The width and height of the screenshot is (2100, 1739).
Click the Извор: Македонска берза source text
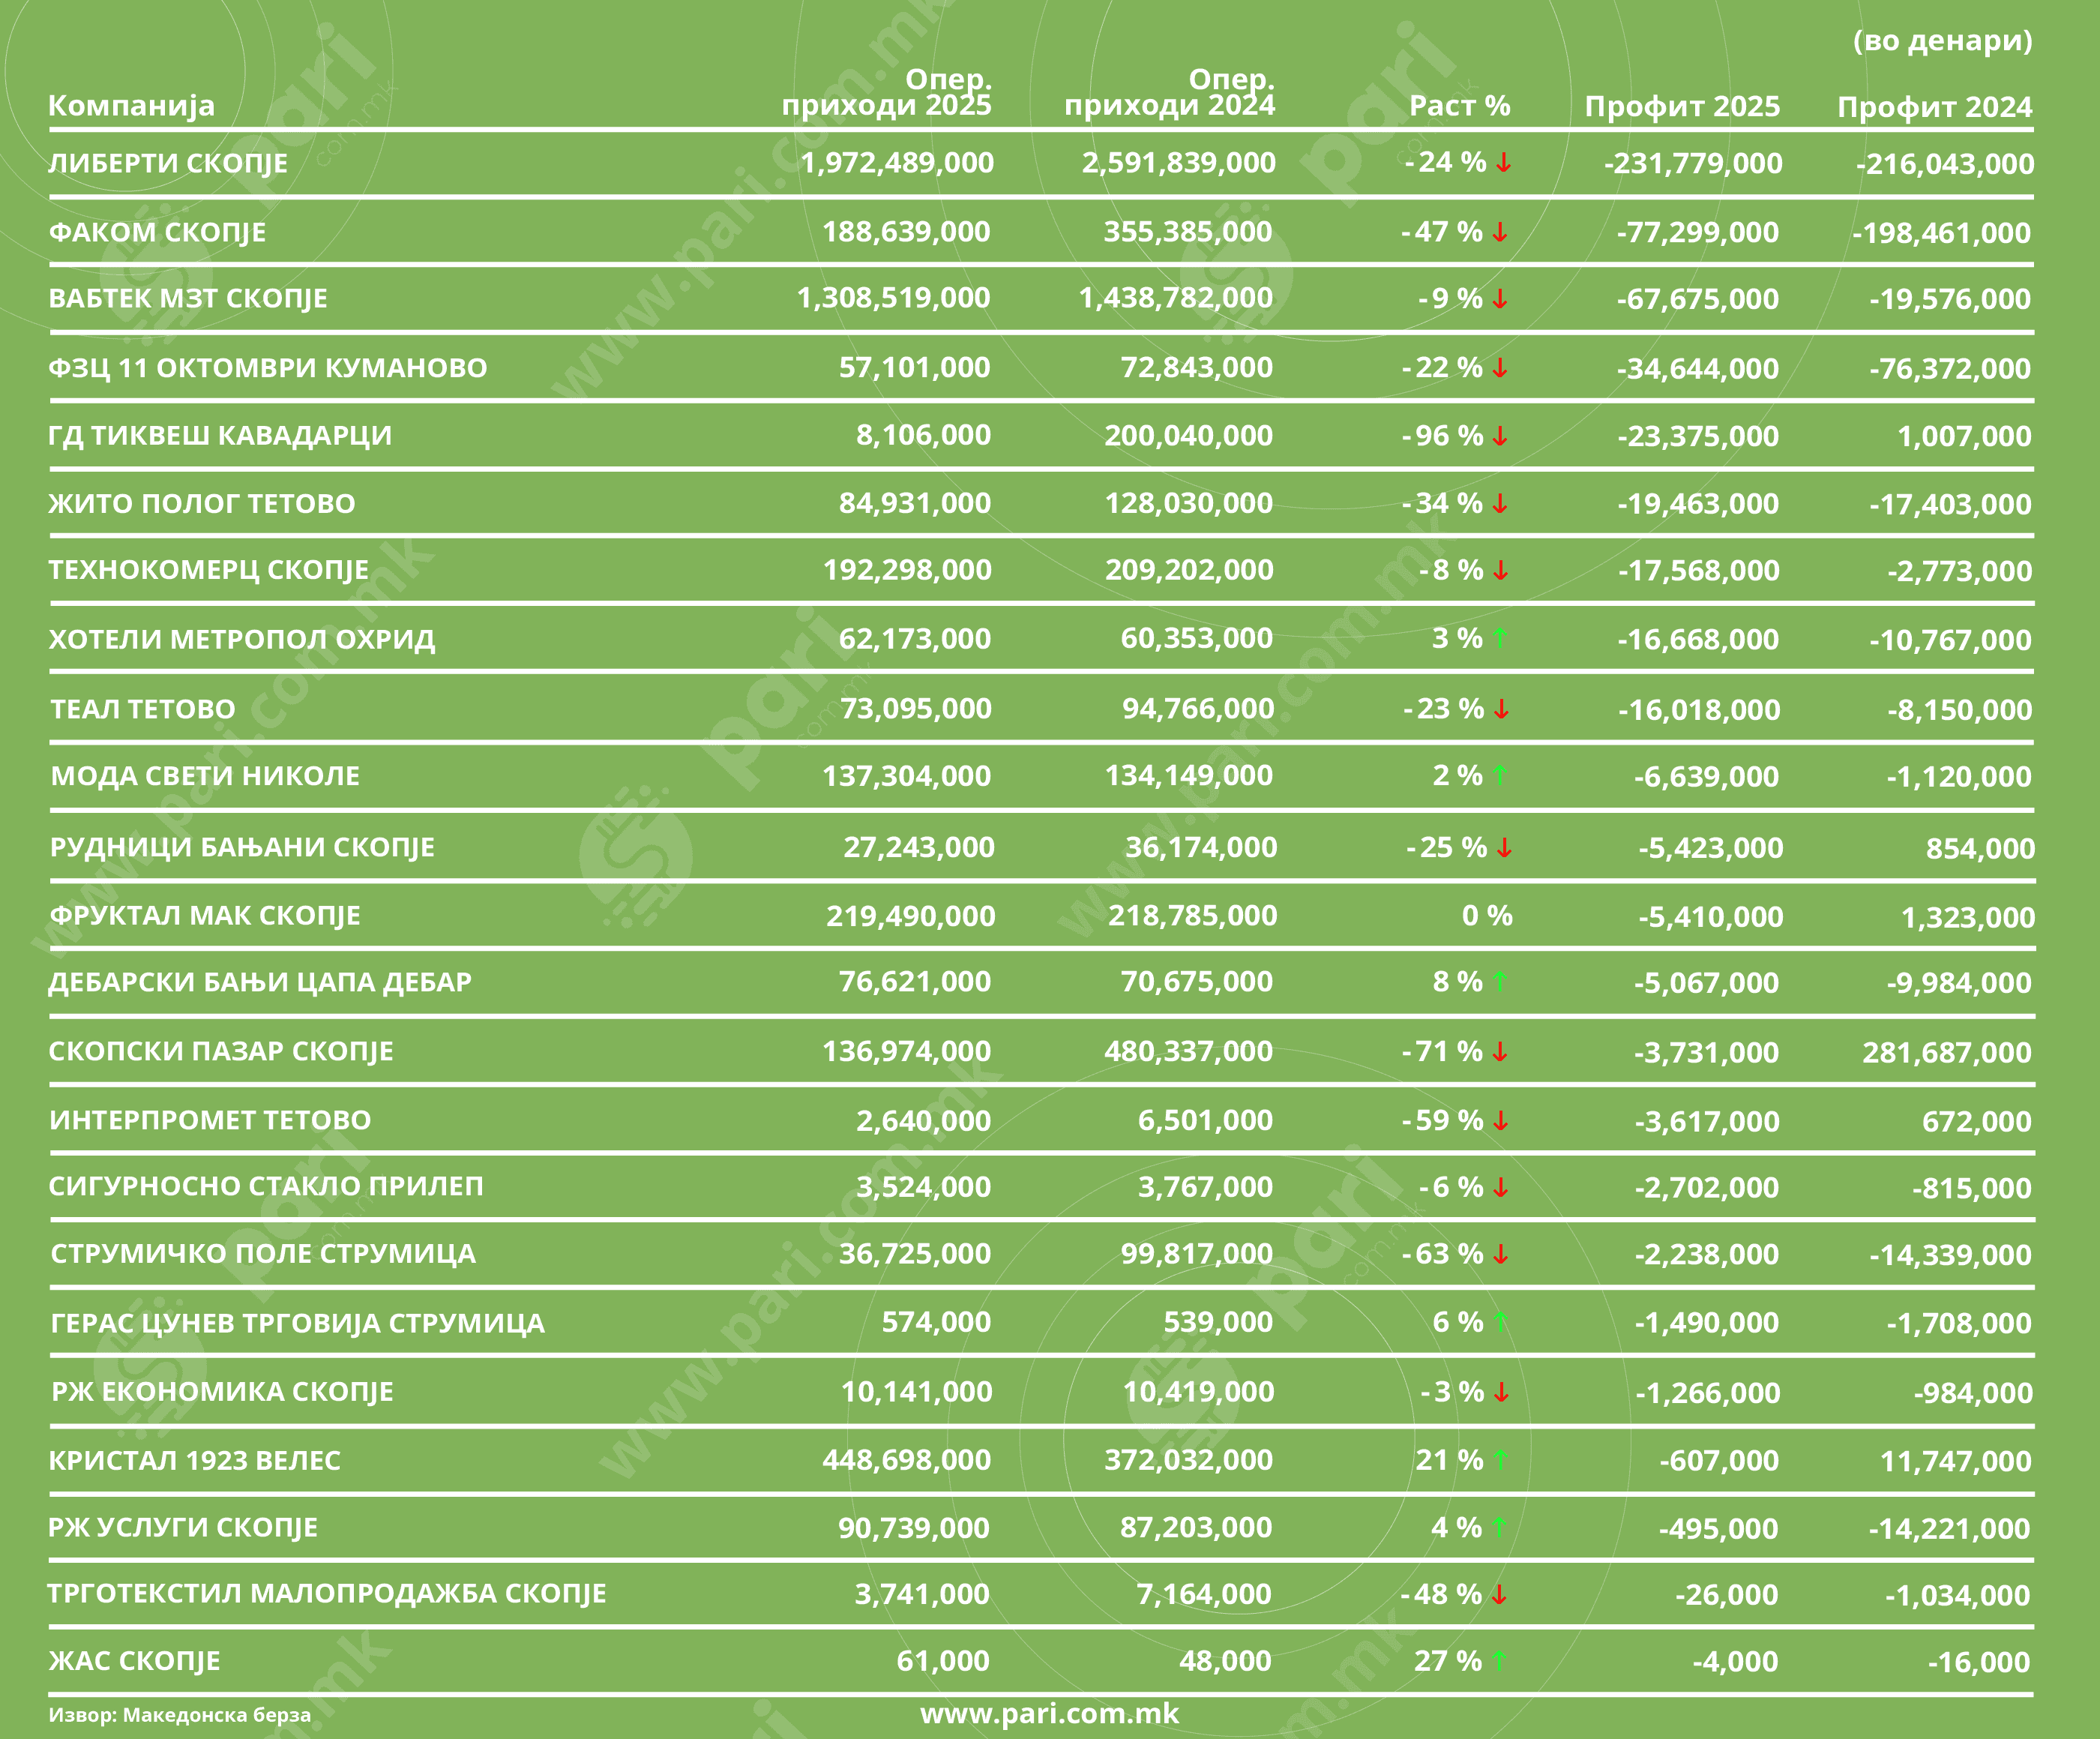click(180, 1715)
